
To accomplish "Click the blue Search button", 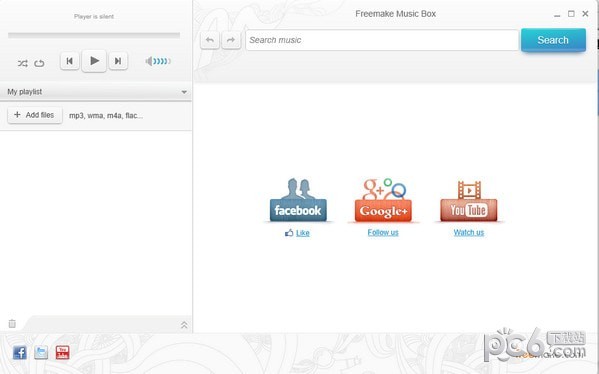I will point(553,40).
